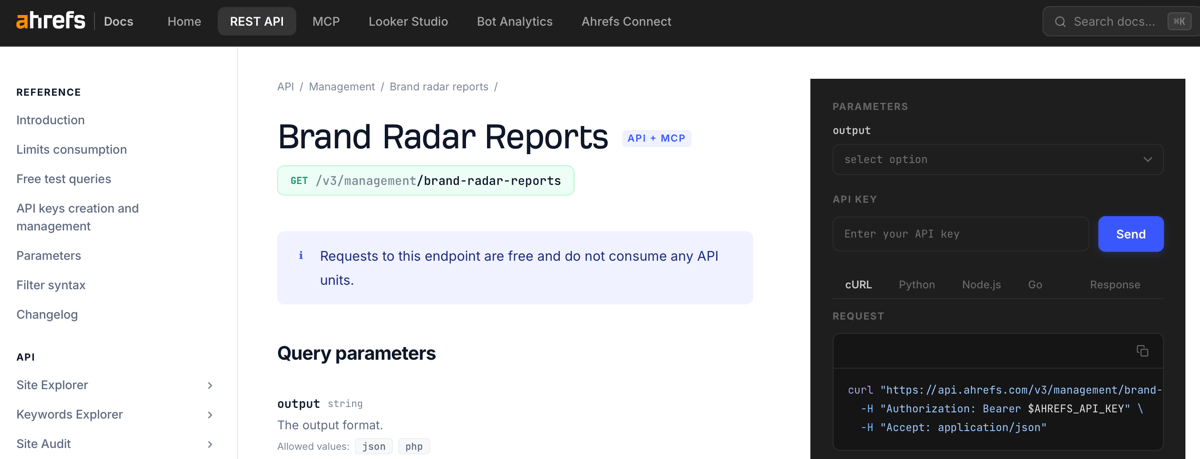Open the Parameters reference page
Image resolution: width=1200 pixels, height=459 pixels.
[x=48, y=256]
